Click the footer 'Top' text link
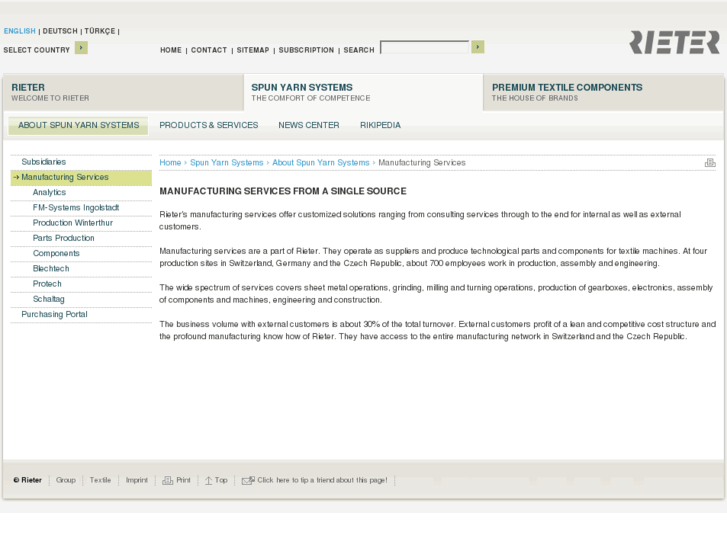727x545 pixels. click(x=221, y=481)
